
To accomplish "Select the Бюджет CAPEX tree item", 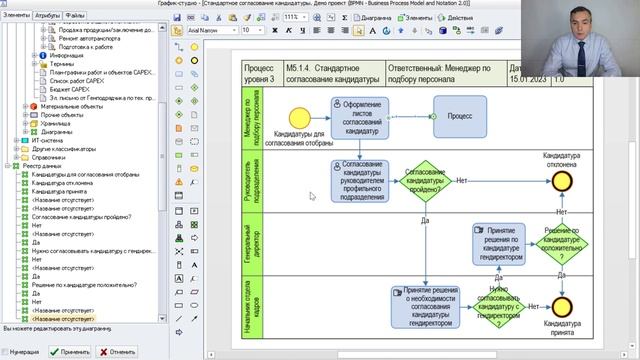I will tap(69, 89).
